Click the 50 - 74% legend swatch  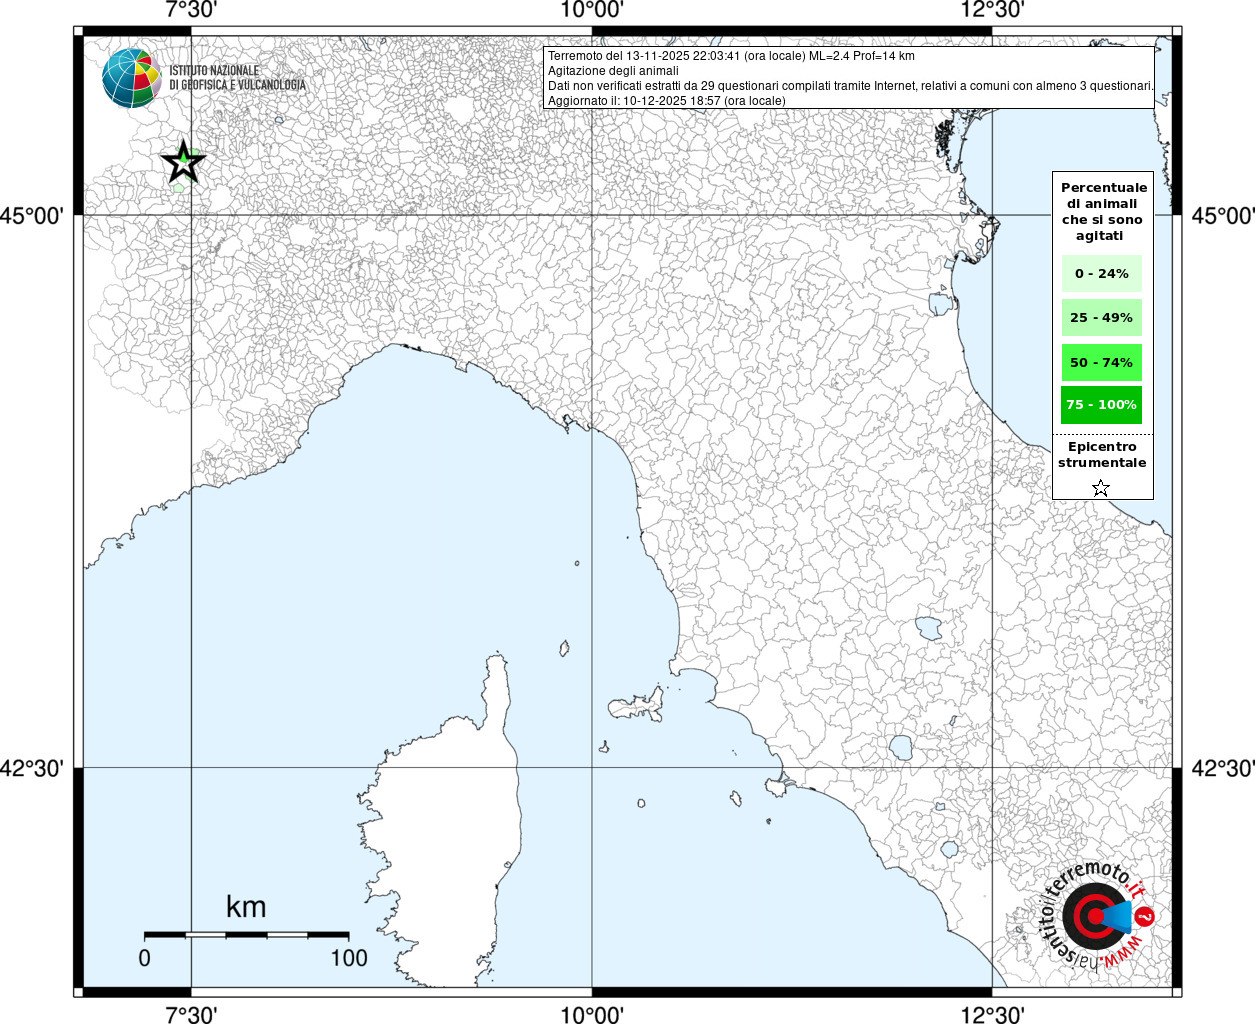click(x=1102, y=362)
